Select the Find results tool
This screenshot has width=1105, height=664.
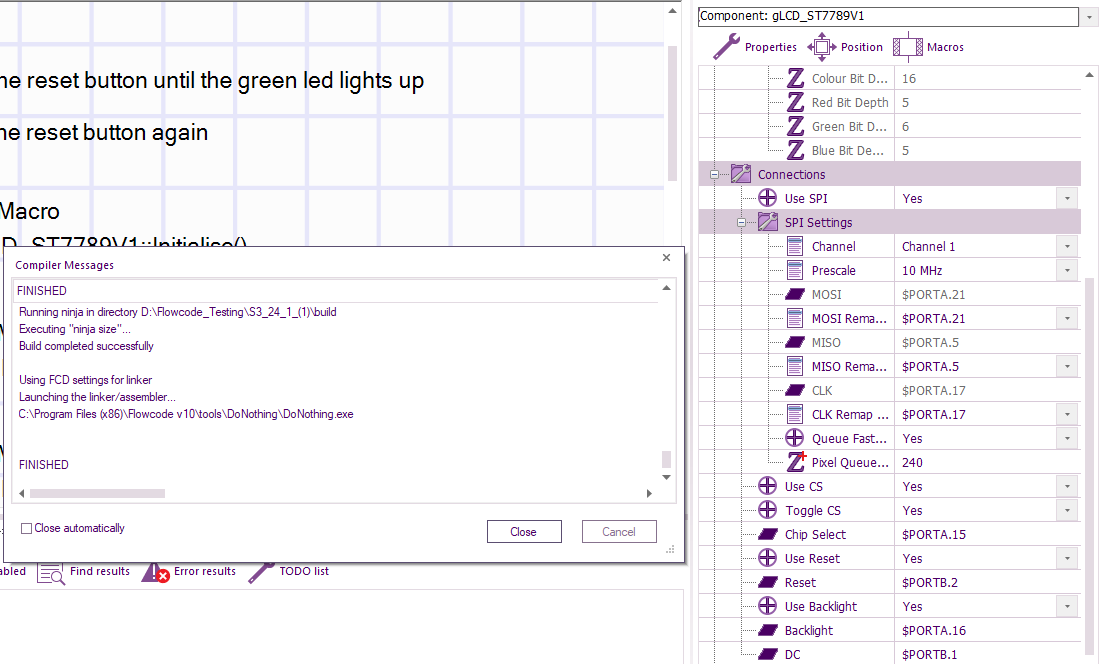tap(100, 571)
